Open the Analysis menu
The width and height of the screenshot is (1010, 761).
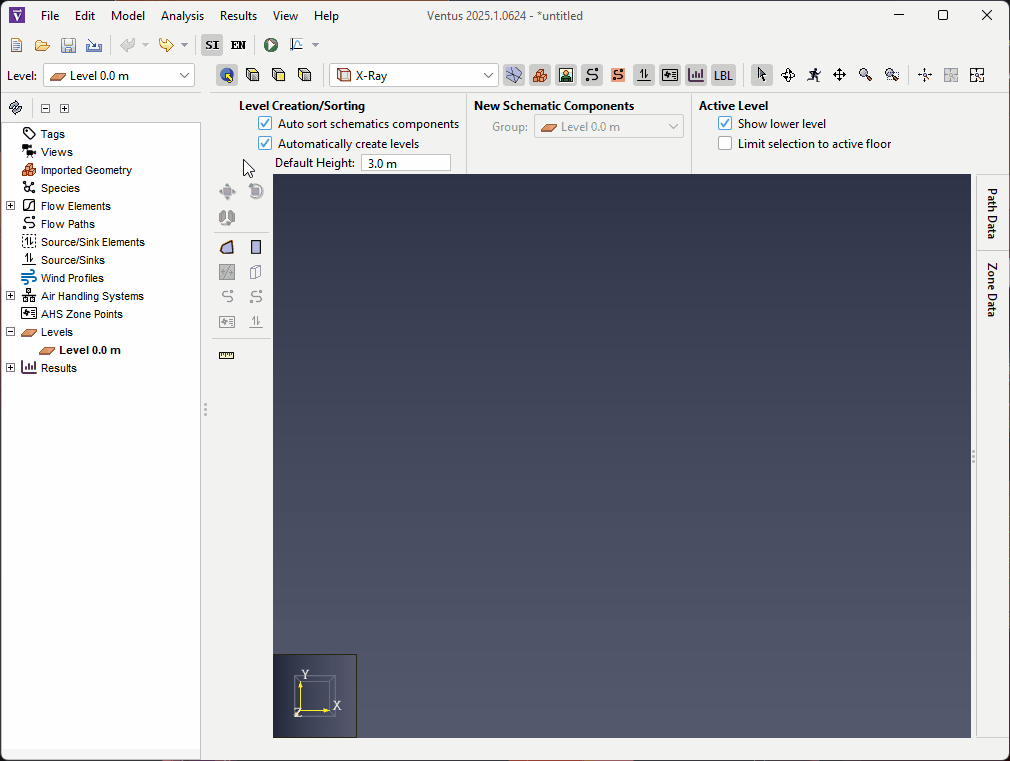(182, 15)
